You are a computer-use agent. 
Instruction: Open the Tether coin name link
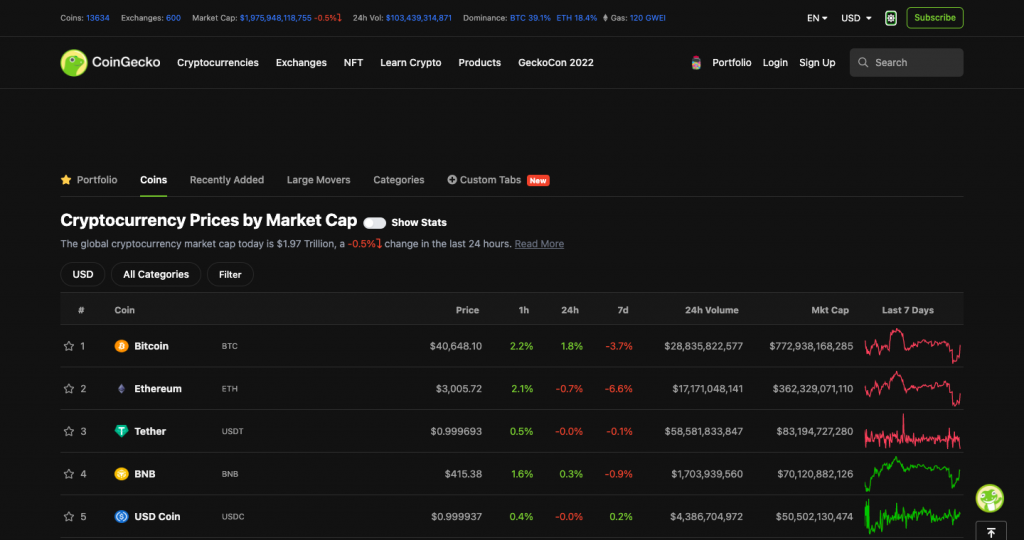click(x=150, y=431)
